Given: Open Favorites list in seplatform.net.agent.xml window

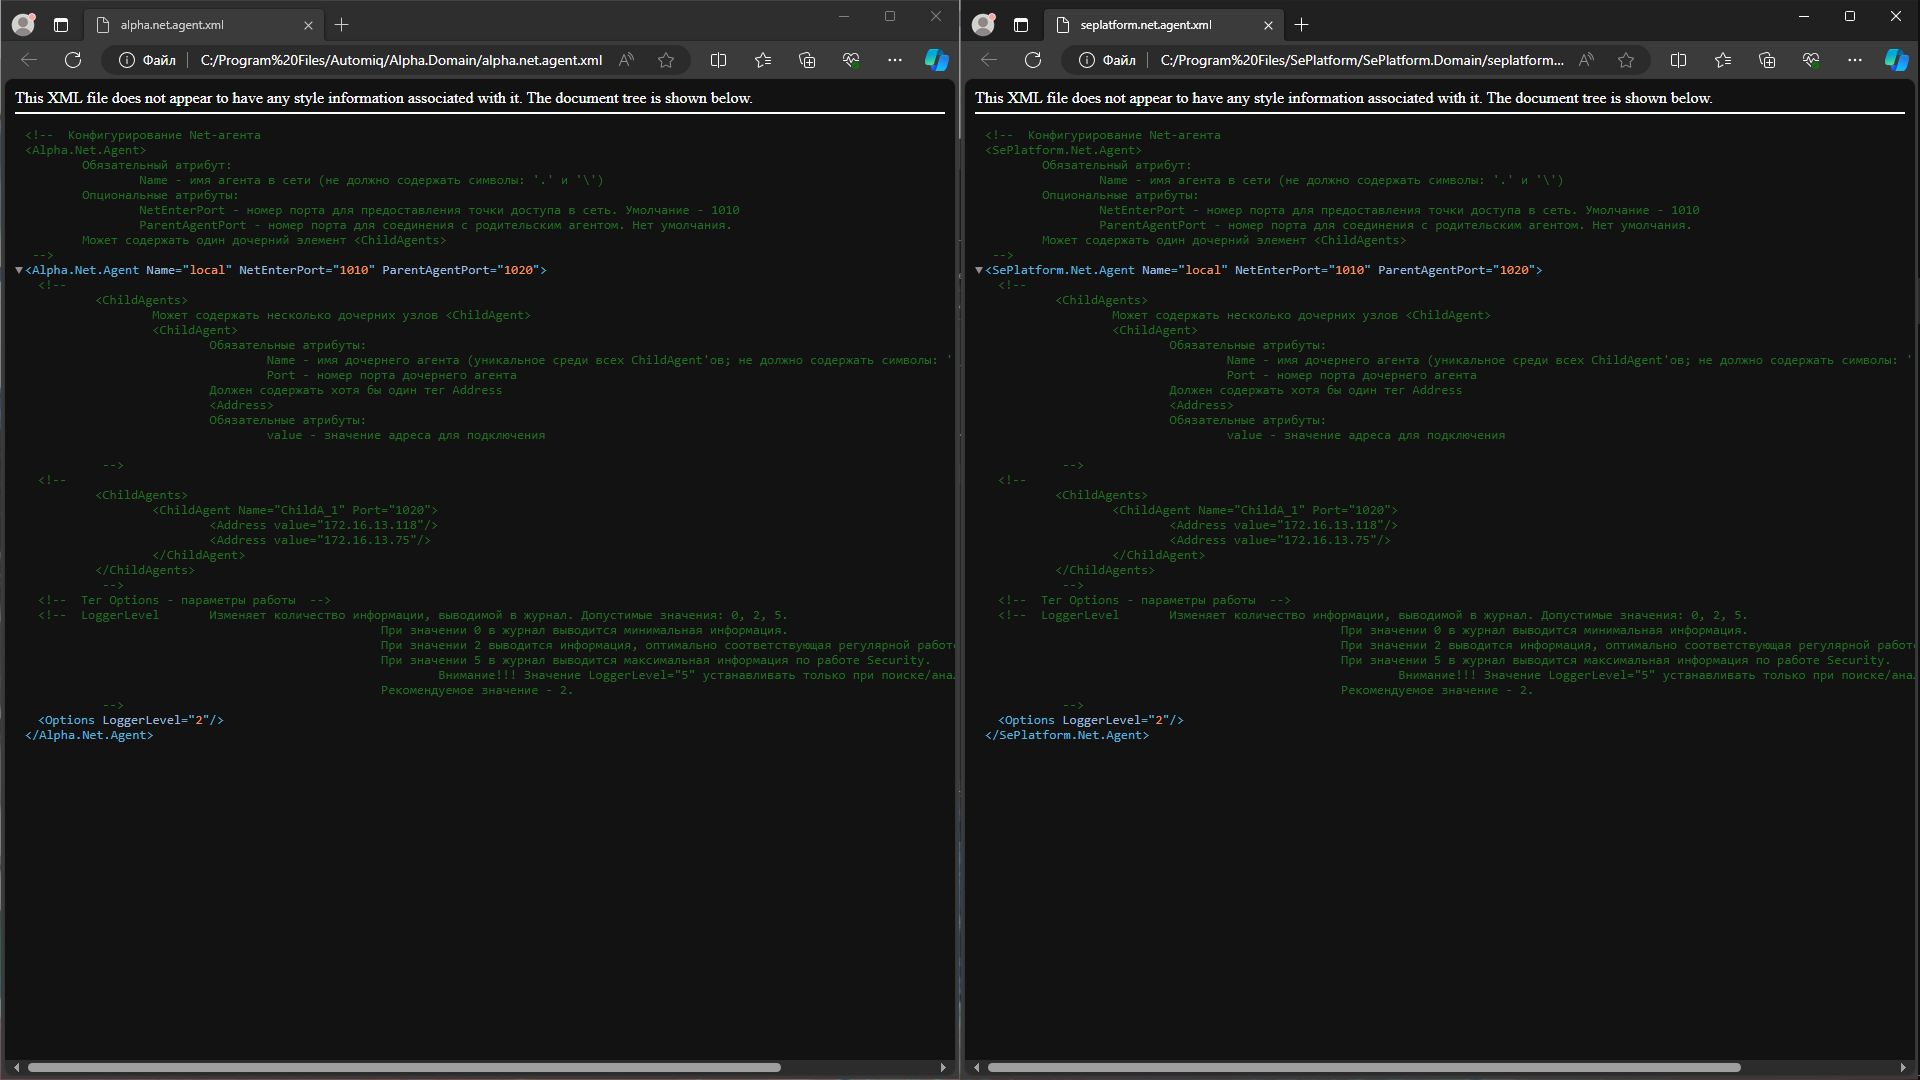Looking at the screenshot, I should coord(1723,60).
